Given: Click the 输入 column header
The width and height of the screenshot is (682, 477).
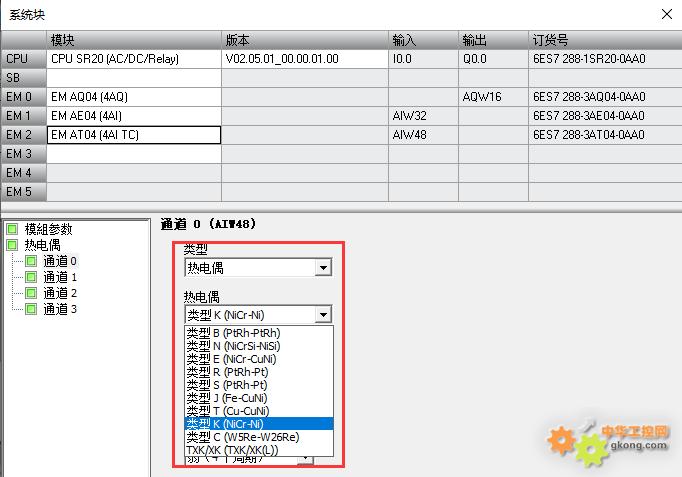Looking at the screenshot, I should point(423,40).
